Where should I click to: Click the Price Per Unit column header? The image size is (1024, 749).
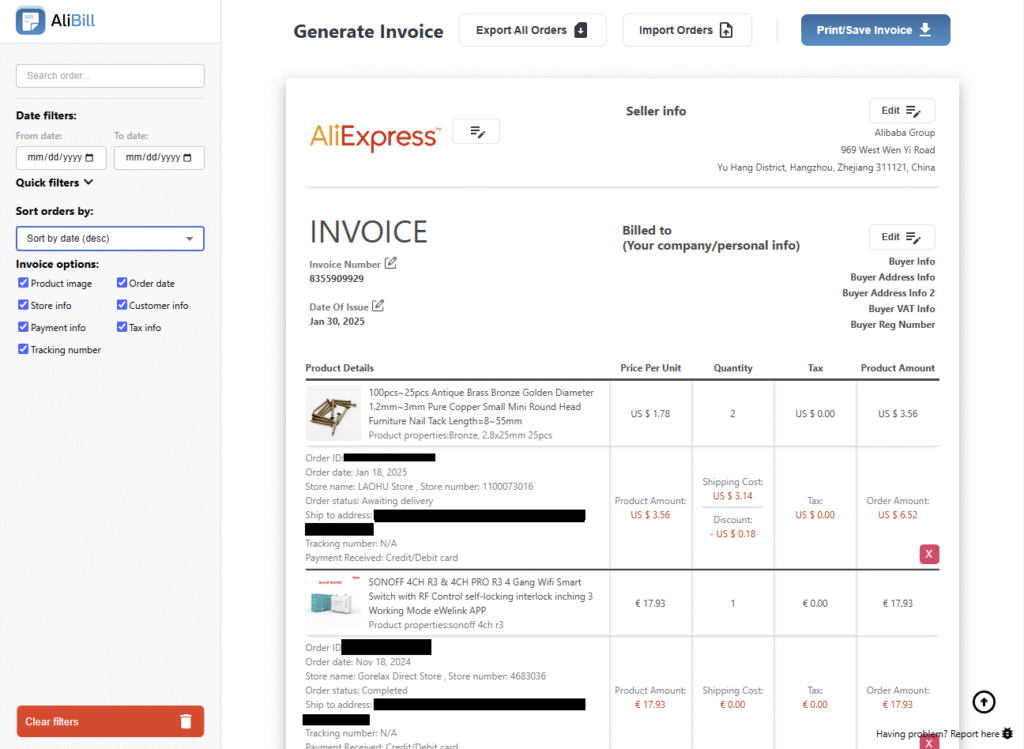pos(650,368)
